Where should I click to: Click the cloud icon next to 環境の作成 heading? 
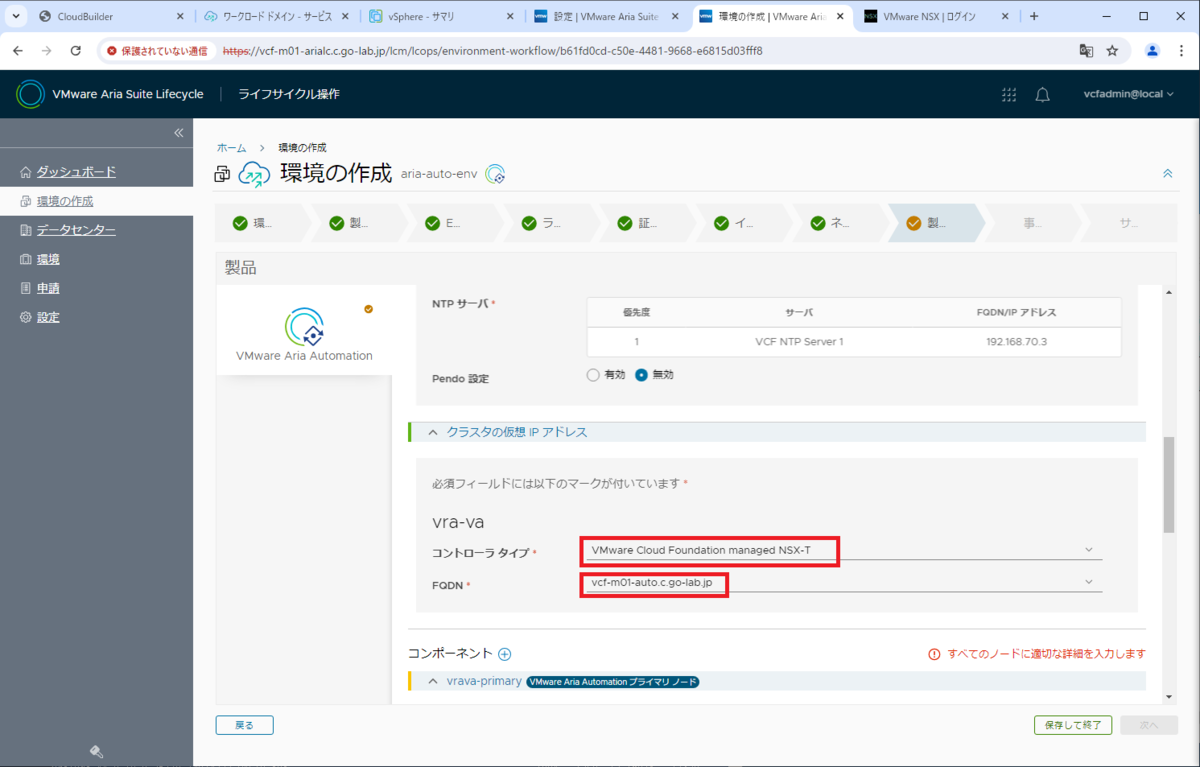tap(254, 174)
